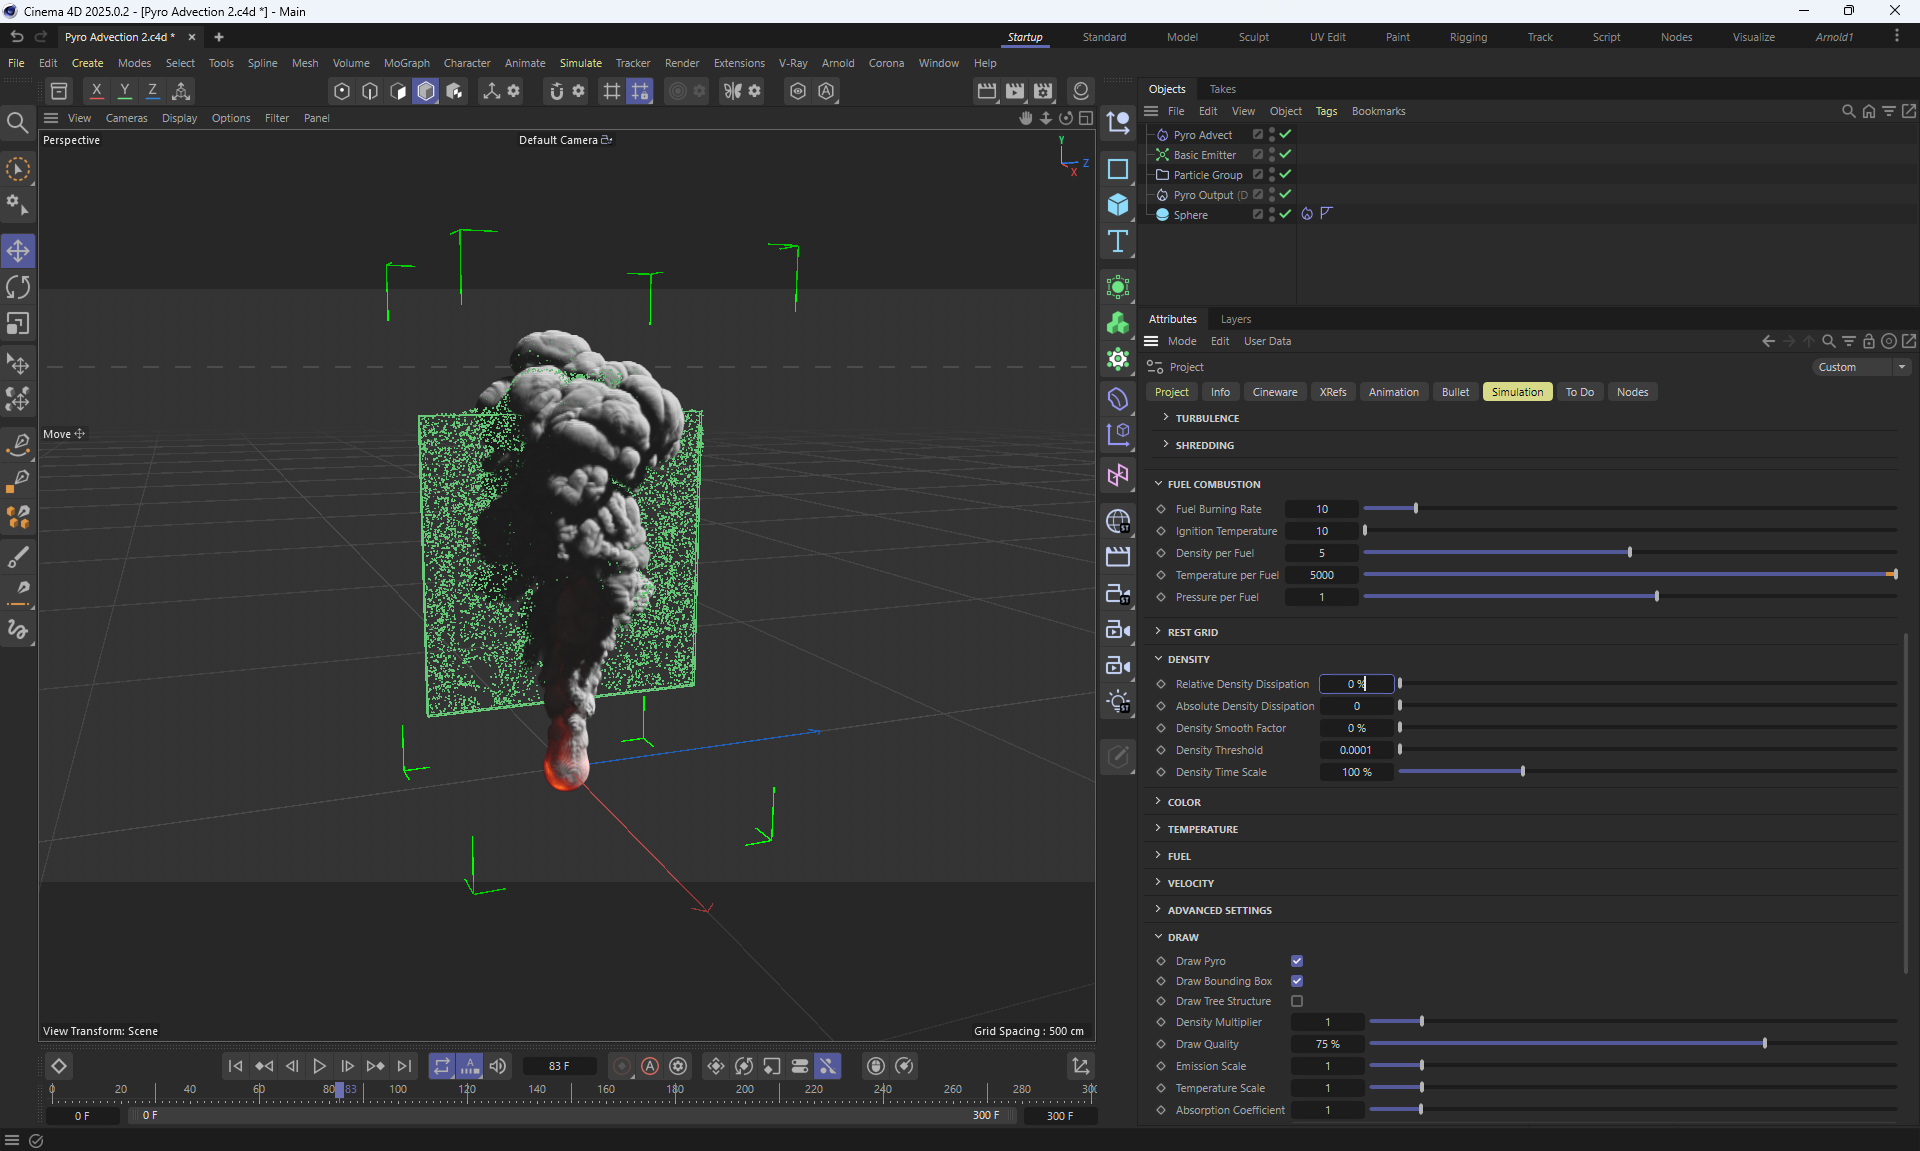Open the Simulate menu
The image size is (1920, 1151).
click(580, 63)
